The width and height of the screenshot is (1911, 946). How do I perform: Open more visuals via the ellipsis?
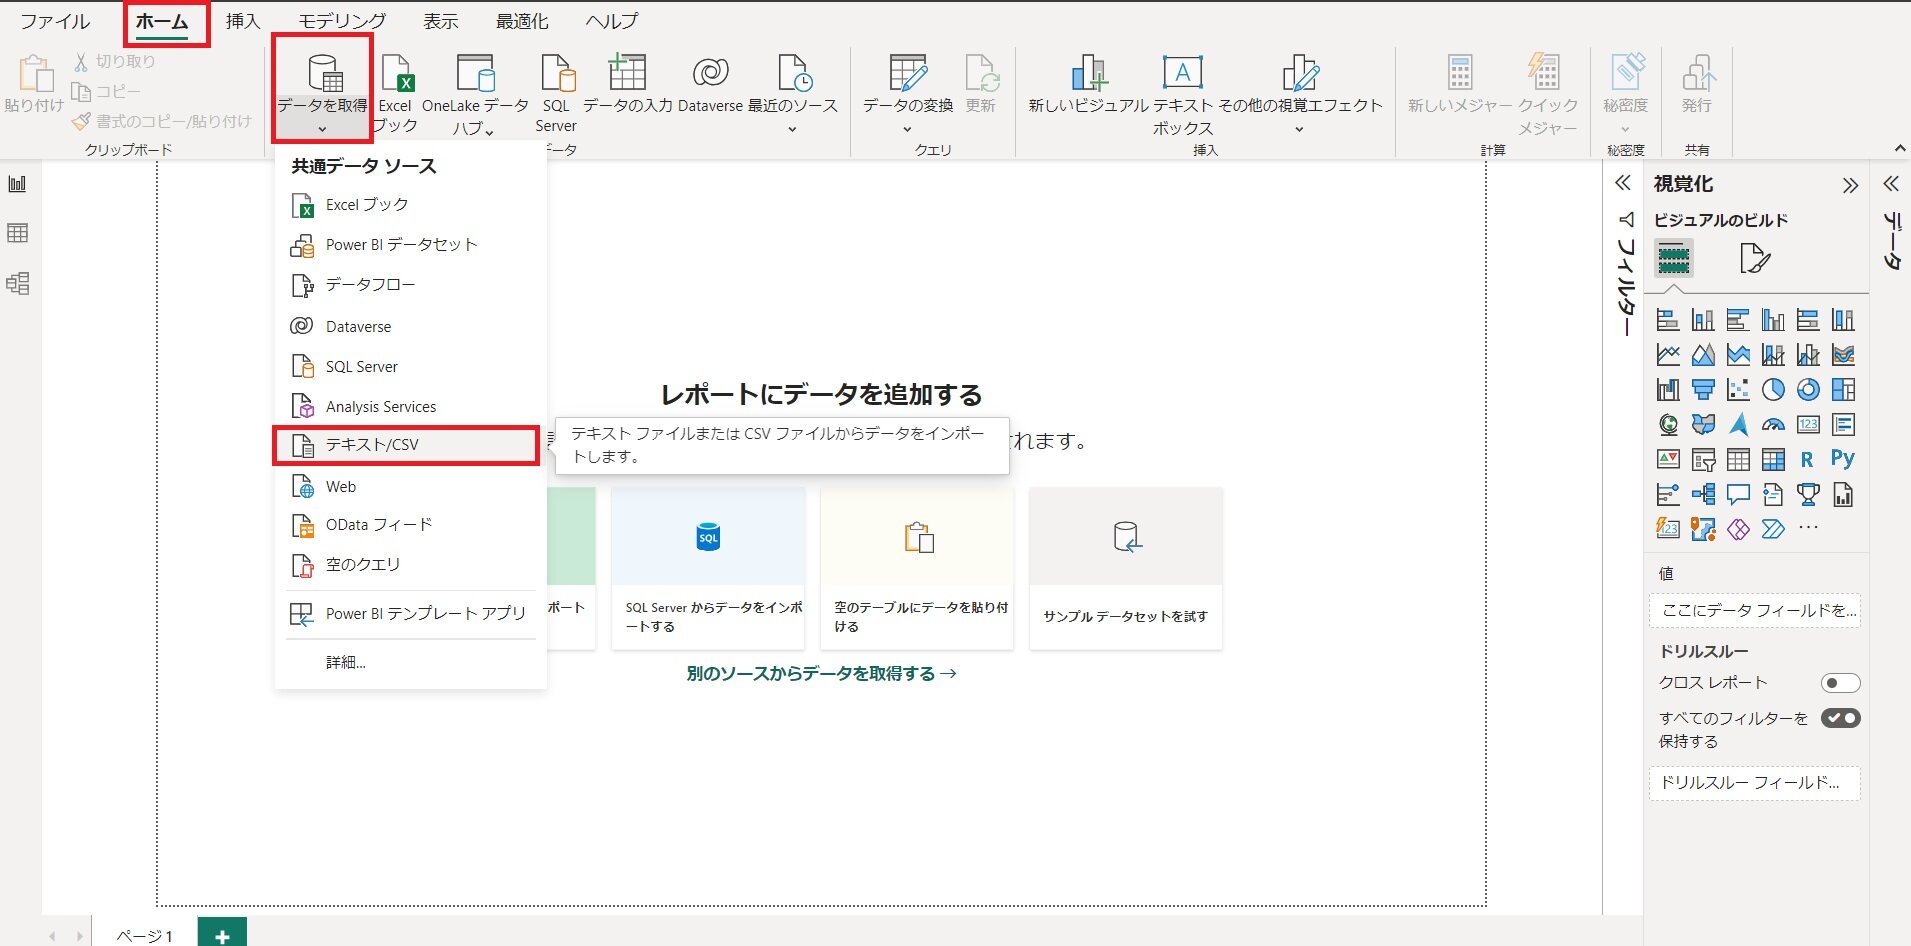click(x=1808, y=528)
